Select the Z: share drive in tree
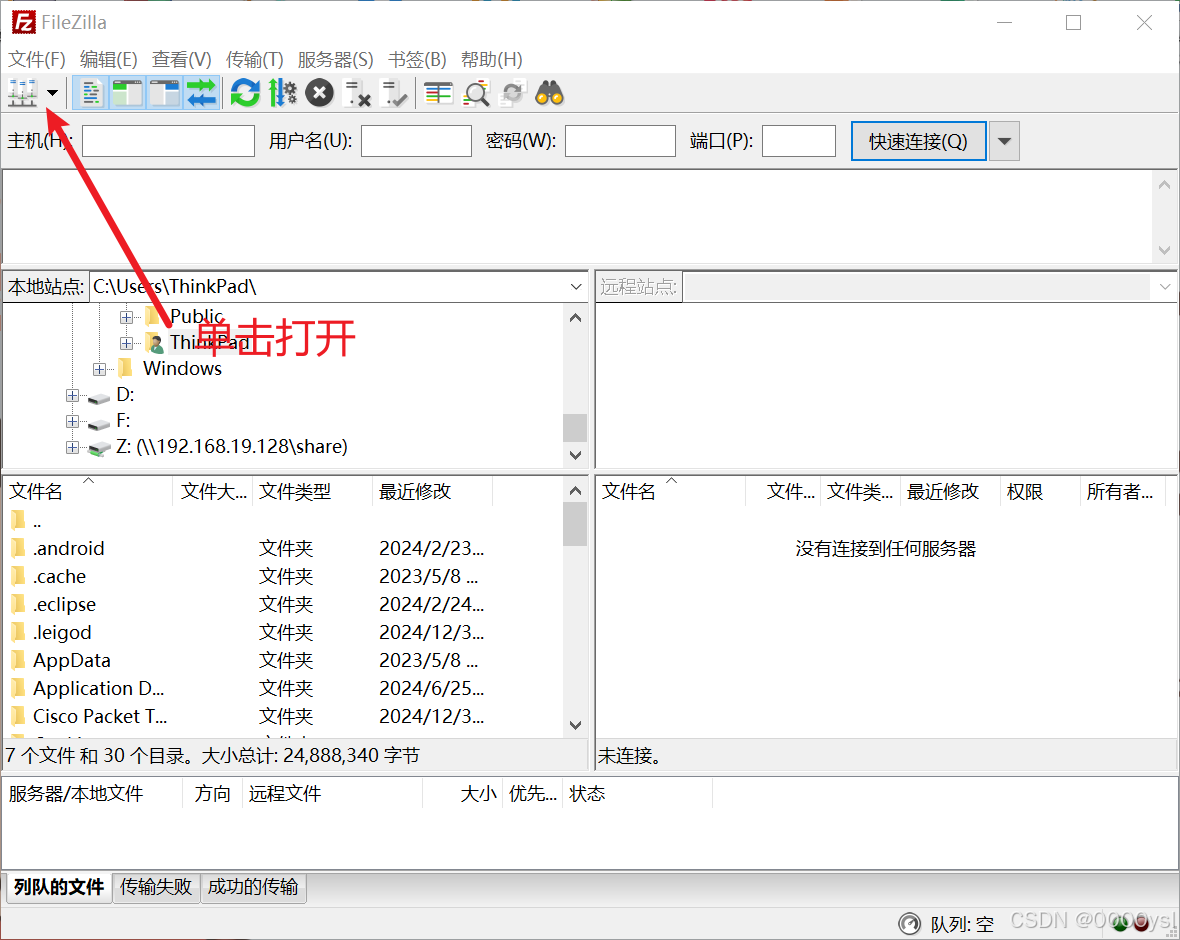The width and height of the screenshot is (1180, 940). tap(232, 447)
